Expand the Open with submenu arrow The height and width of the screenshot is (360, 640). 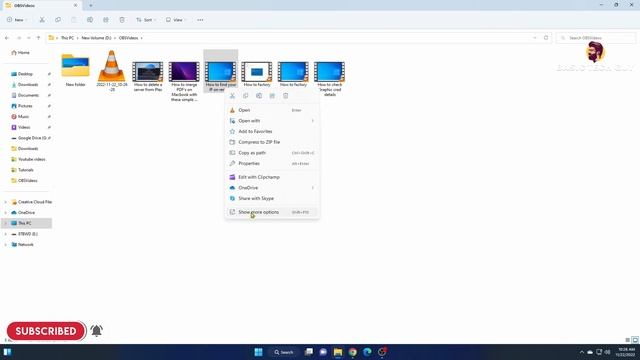pos(313,121)
